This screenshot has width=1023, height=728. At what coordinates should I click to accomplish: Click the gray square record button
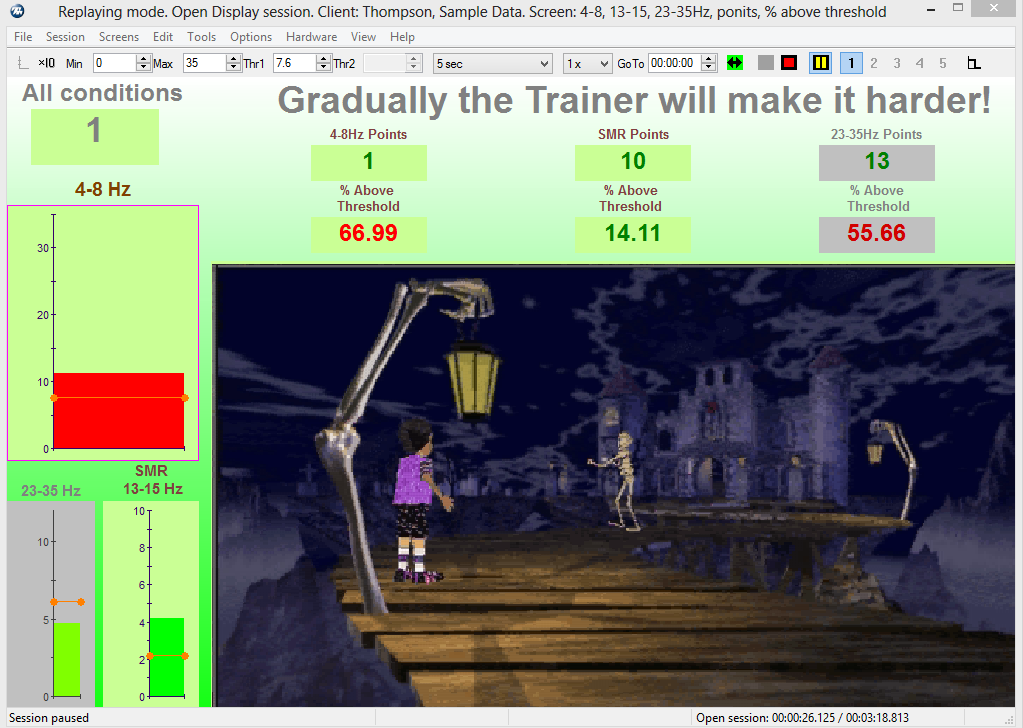(766, 63)
